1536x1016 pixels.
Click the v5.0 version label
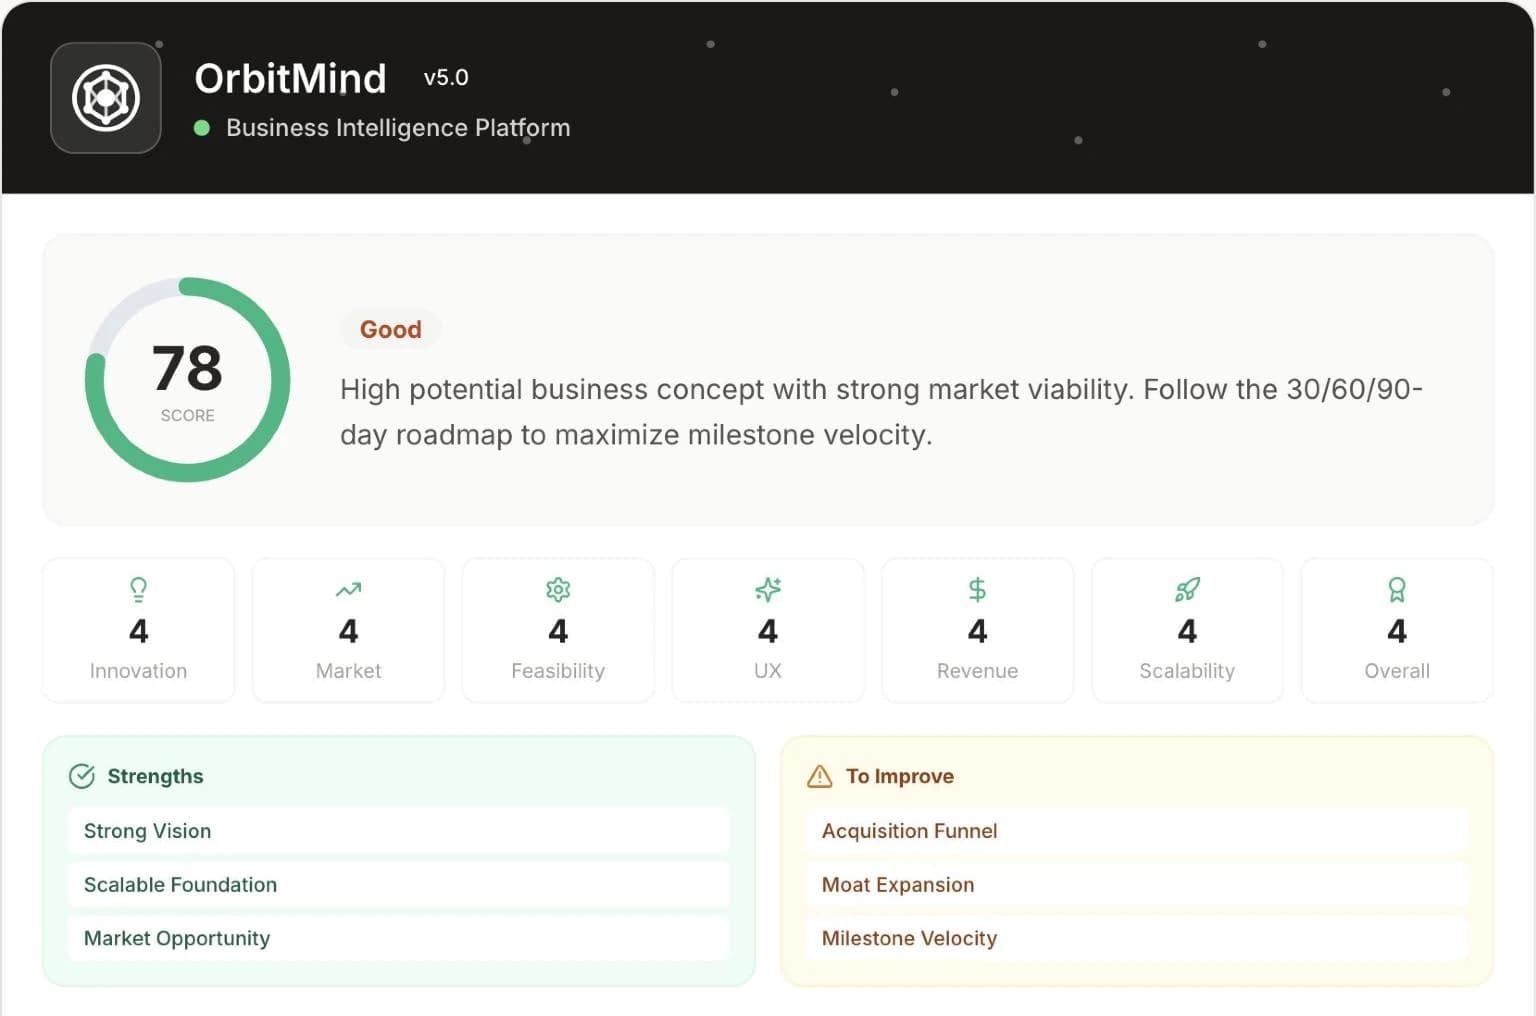[x=446, y=78]
